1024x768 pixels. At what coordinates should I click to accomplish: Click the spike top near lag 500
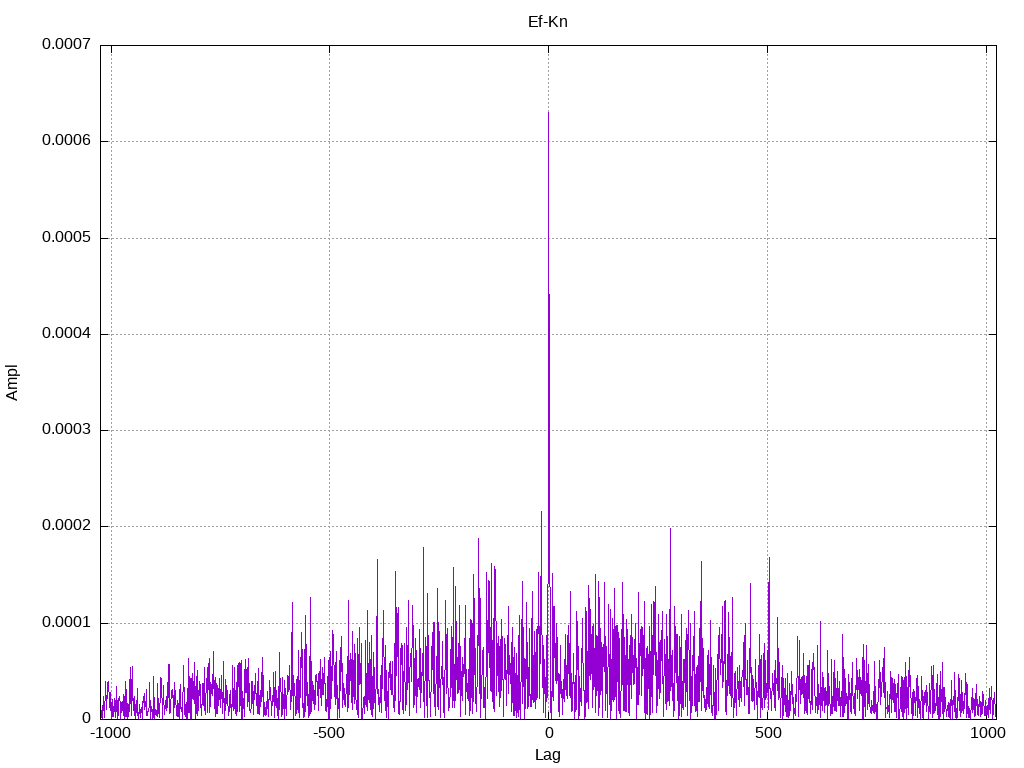pyautogui.click(x=769, y=558)
